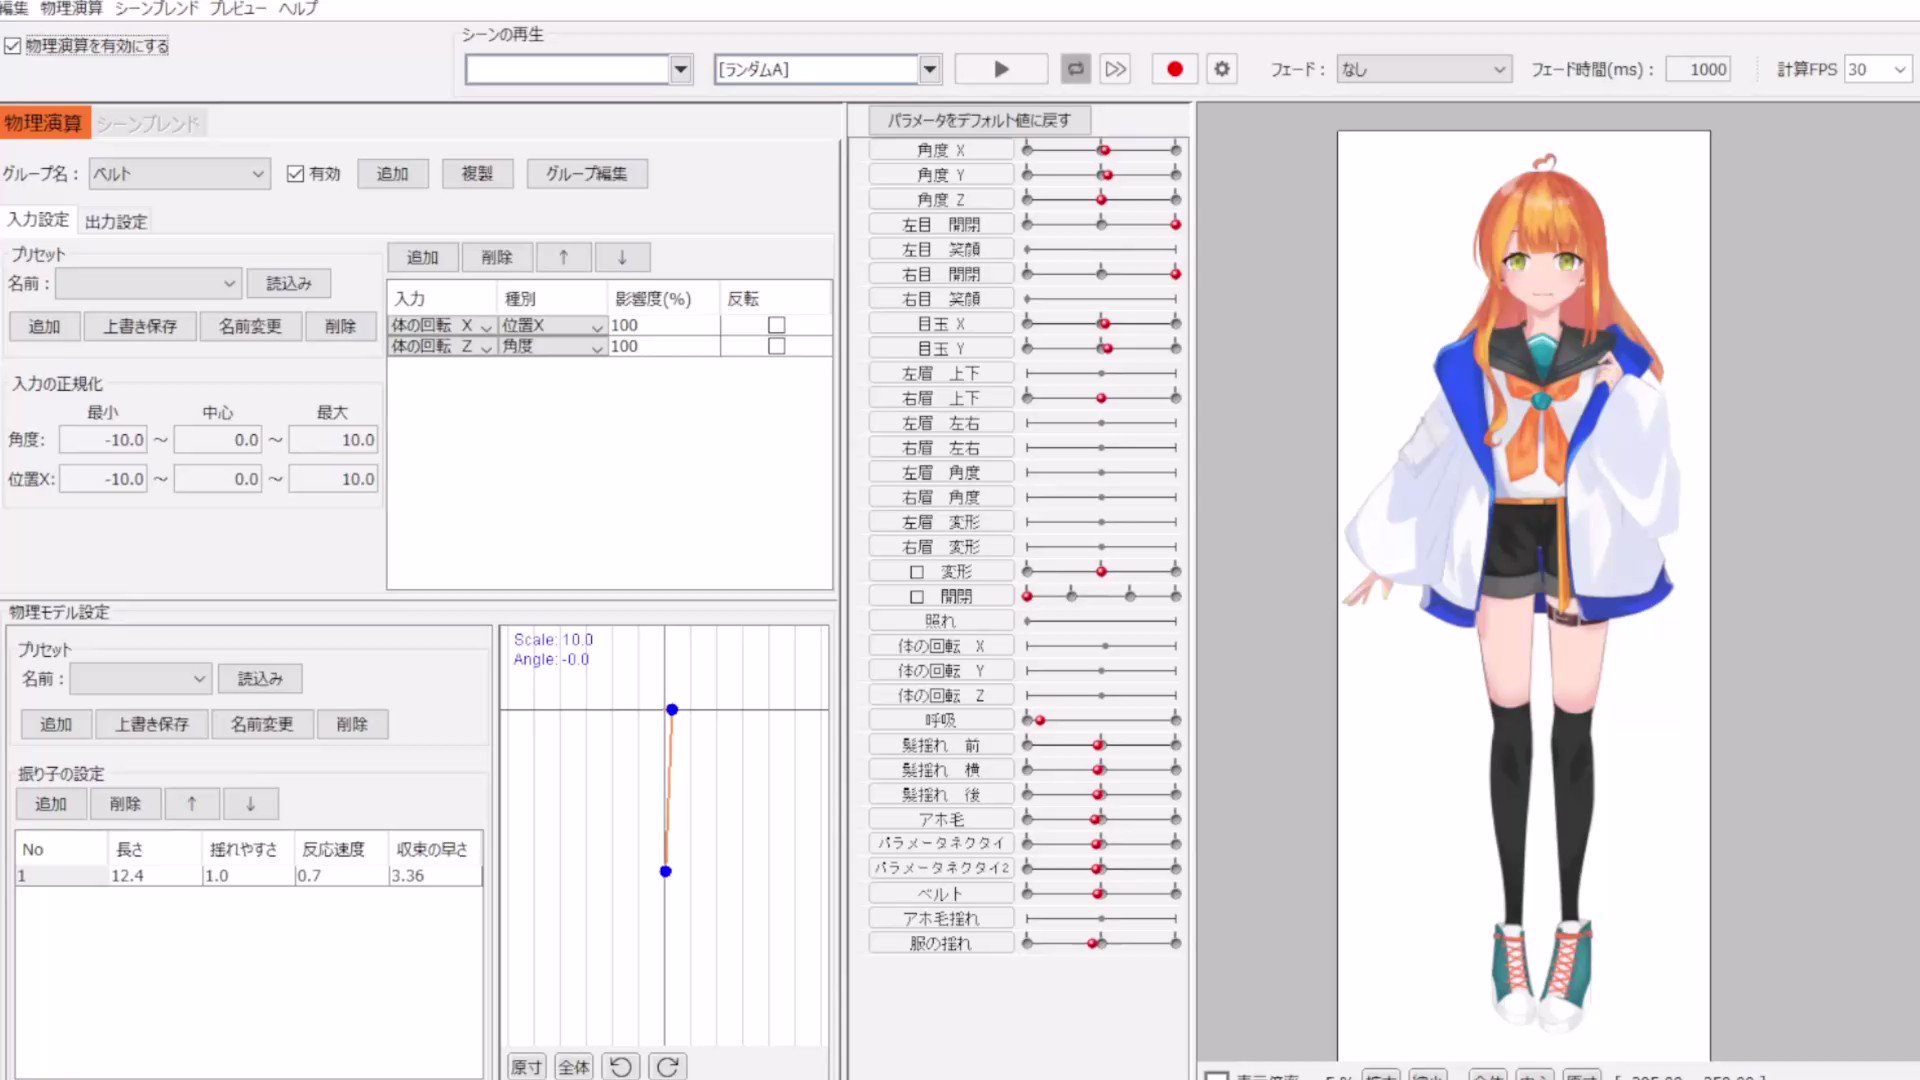Image resolution: width=1920 pixels, height=1080 pixels.
Task: Click the グループ編集 button
Action: click(x=586, y=174)
